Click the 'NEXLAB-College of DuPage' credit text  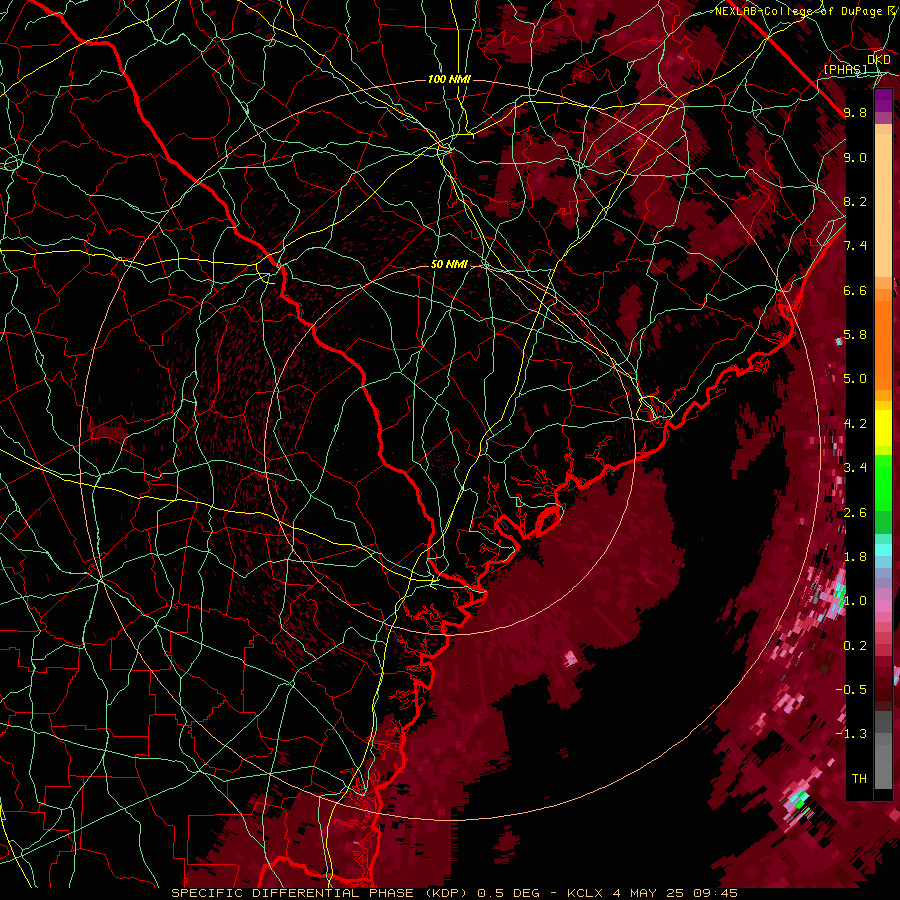tap(800, 11)
